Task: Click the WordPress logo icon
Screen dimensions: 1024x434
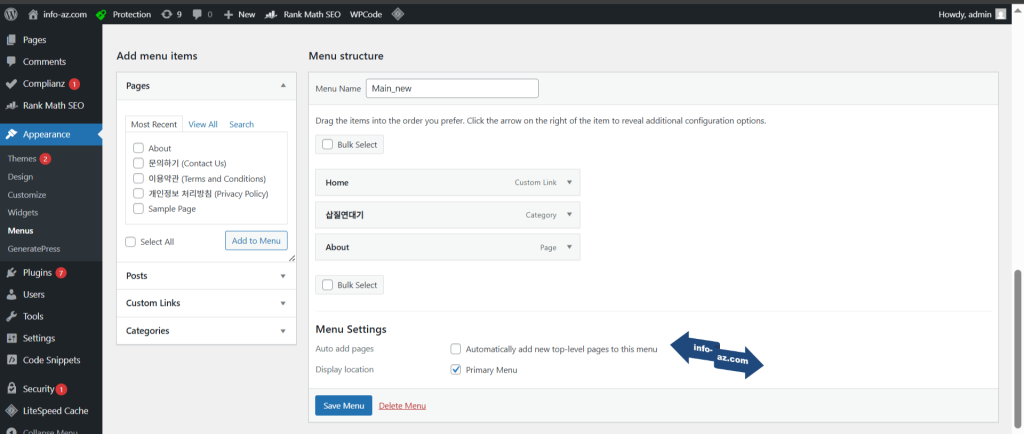Action: 11,14
